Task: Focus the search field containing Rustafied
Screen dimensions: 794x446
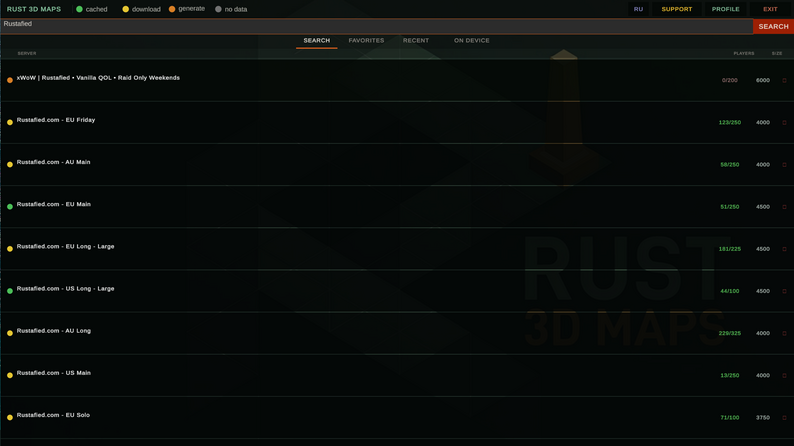Action: 376,26
